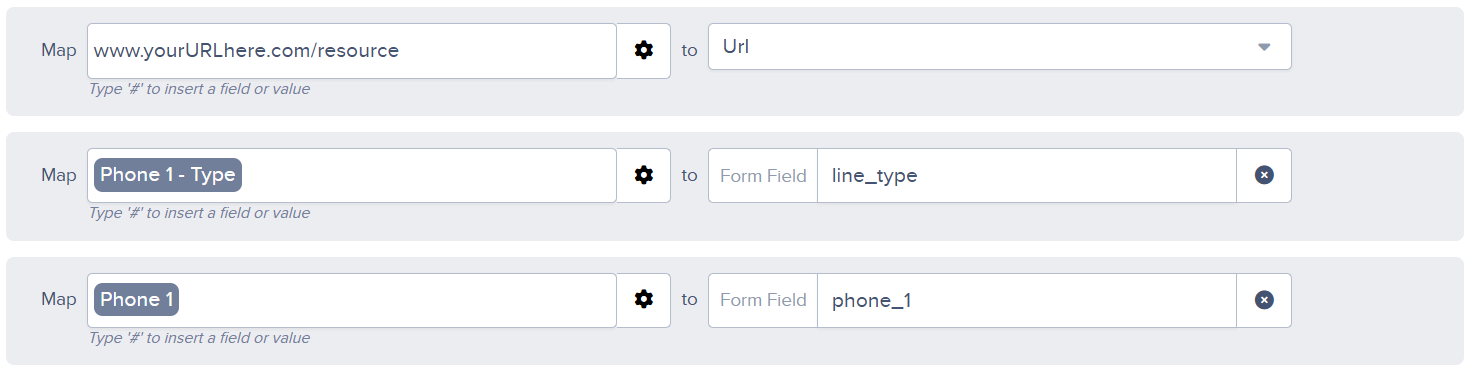The height and width of the screenshot is (372, 1472).
Task: Open the Url target selector
Action: (x=1000, y=47)
